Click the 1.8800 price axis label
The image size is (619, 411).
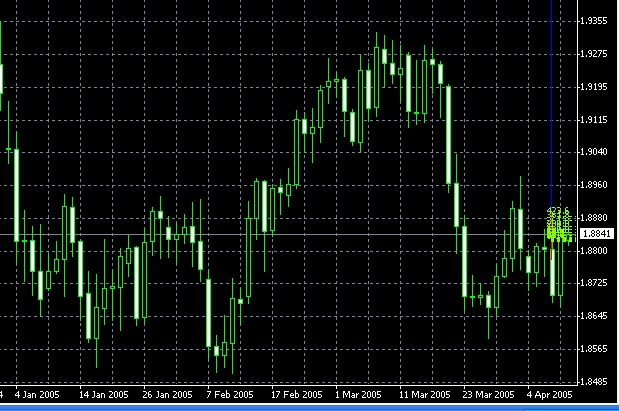(594, 251)
